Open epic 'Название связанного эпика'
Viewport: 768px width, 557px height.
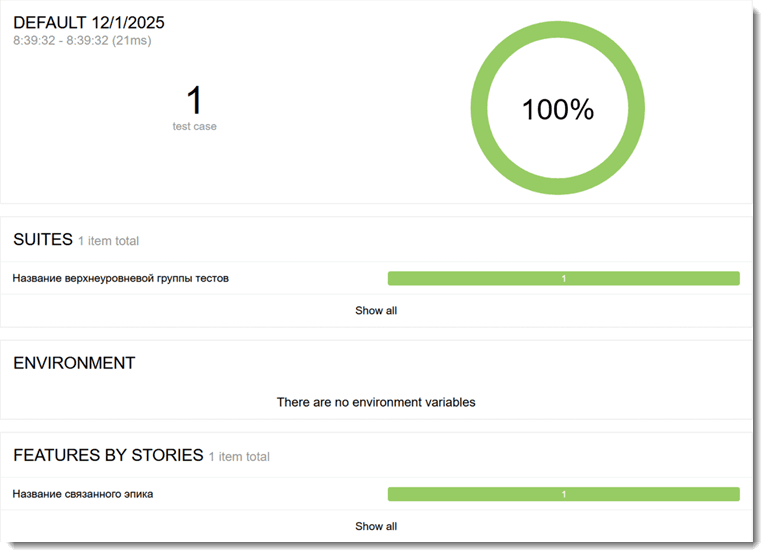coord(83,494)
